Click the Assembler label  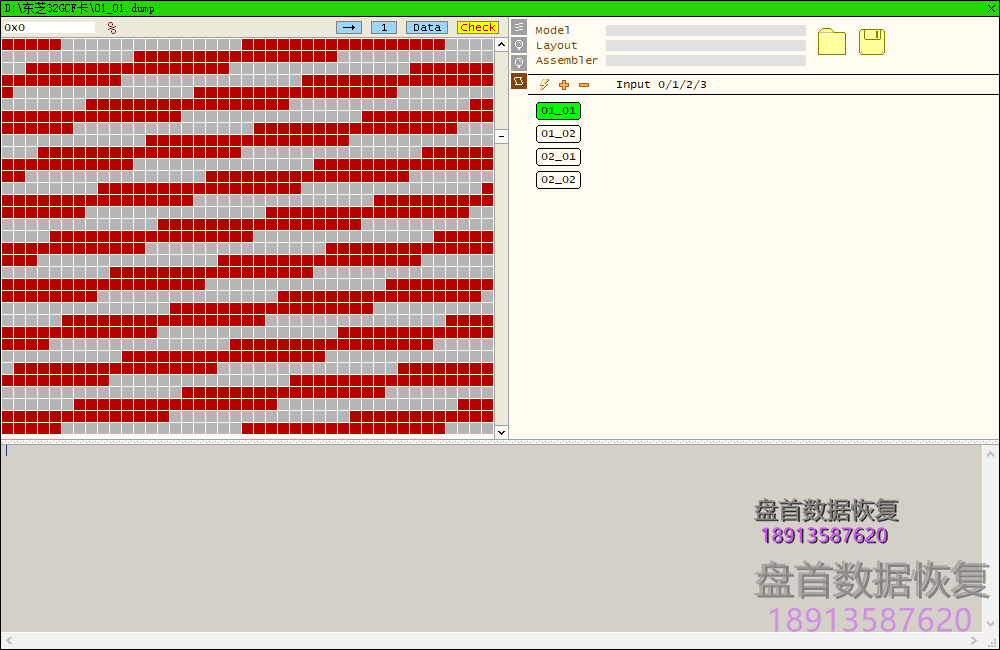(566, 61)
